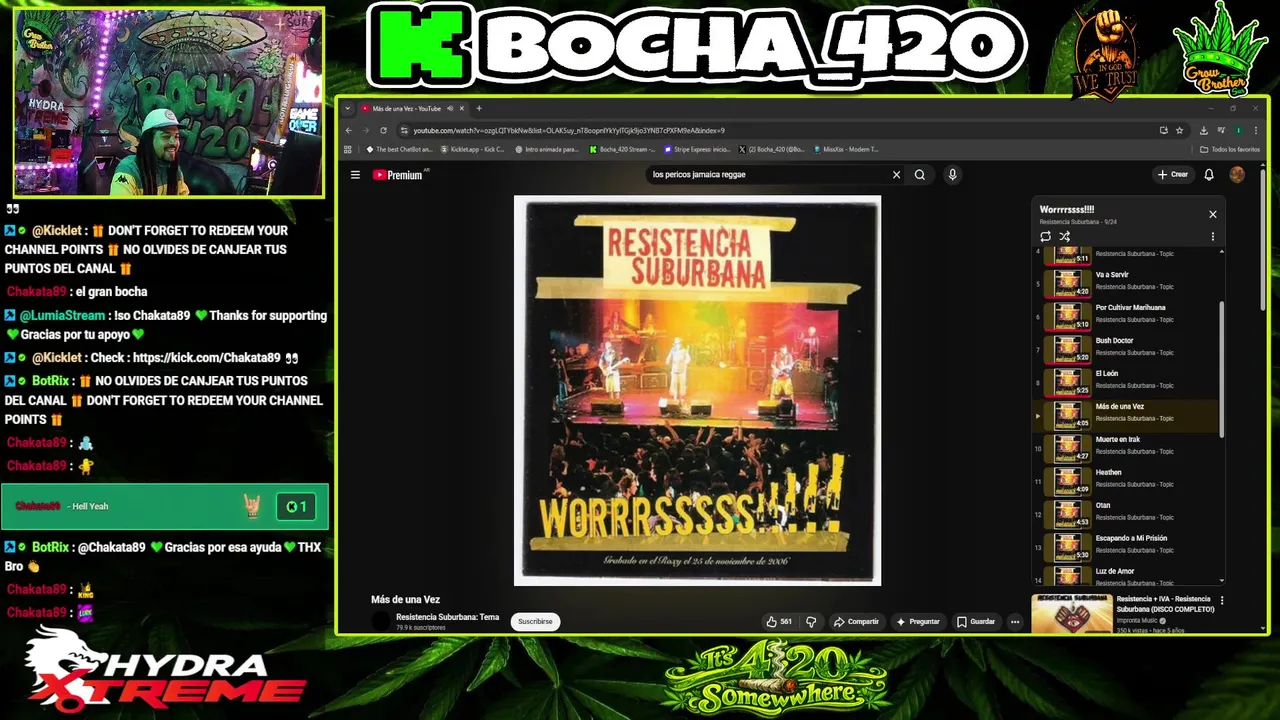Open a new browser tab
This screenshot has width=1280, height=720.
[x=479, y=108]
